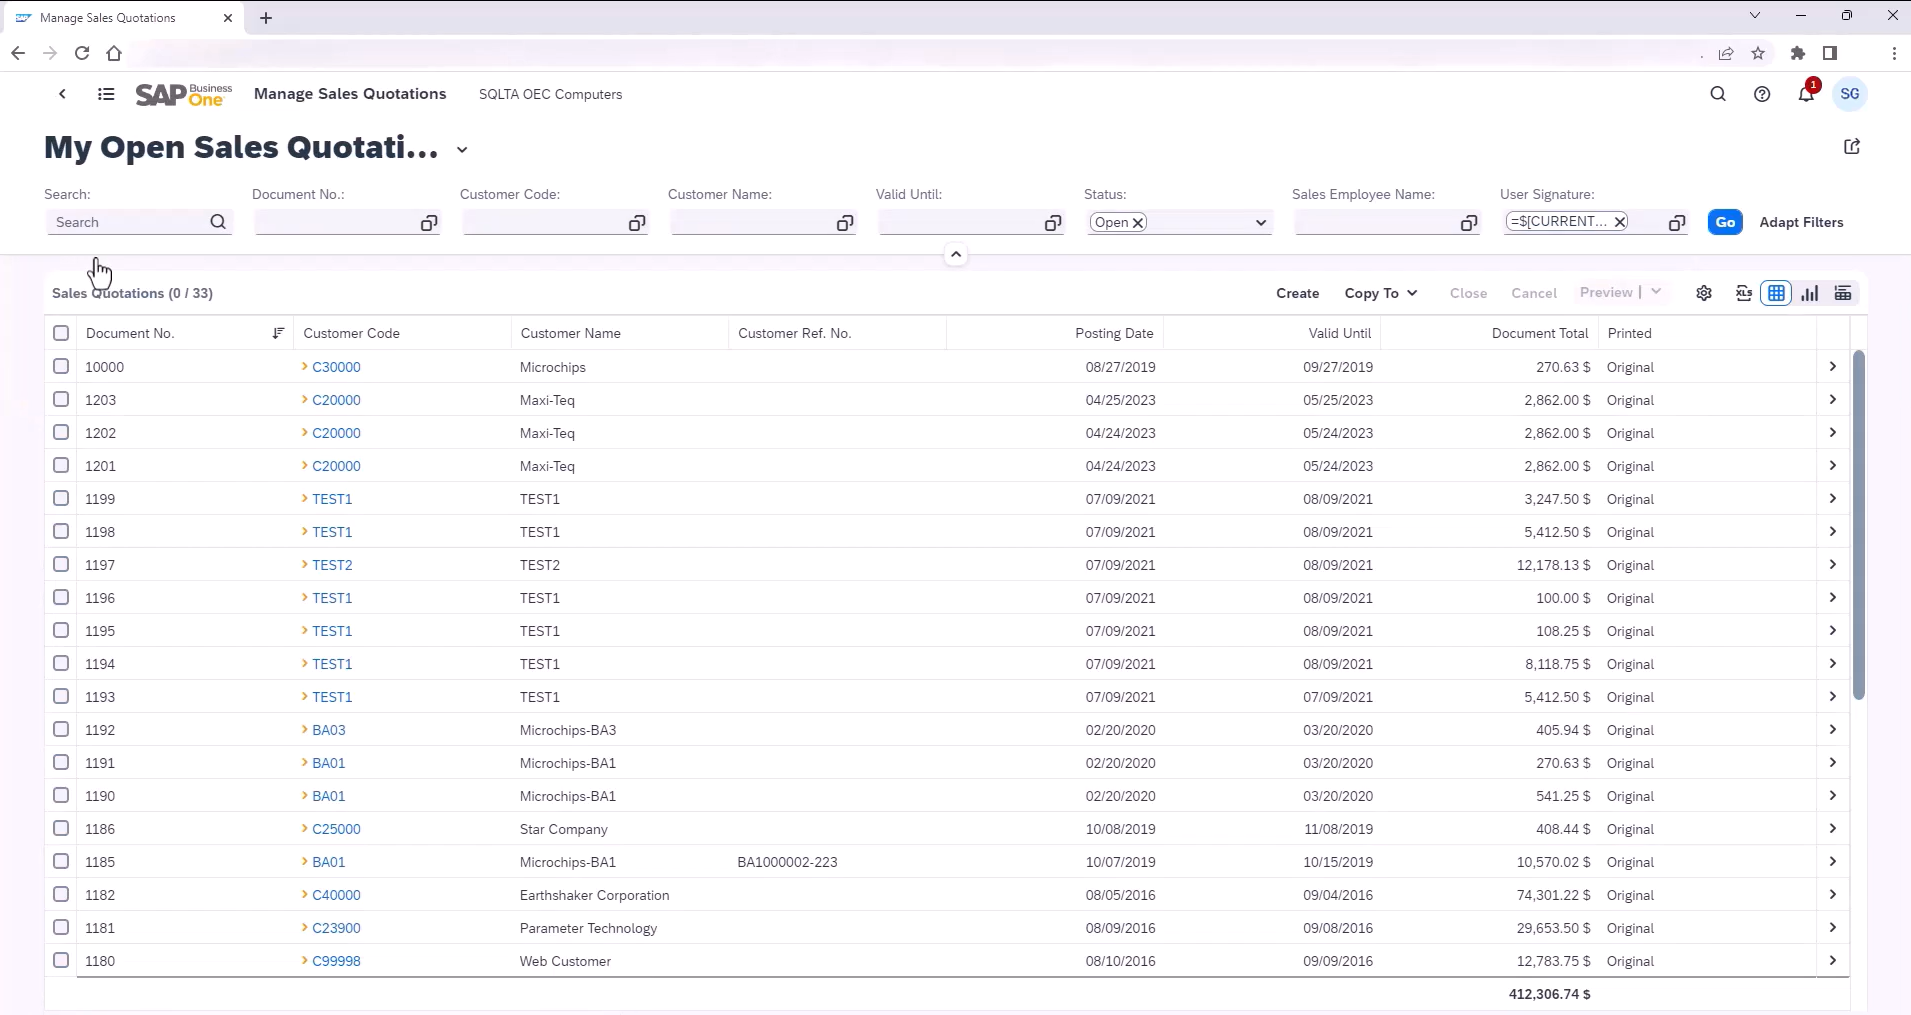The height and width of the screenshot is (1015, 1911).
Task: Switch to the chart and table view
Action: (1843, 293)
